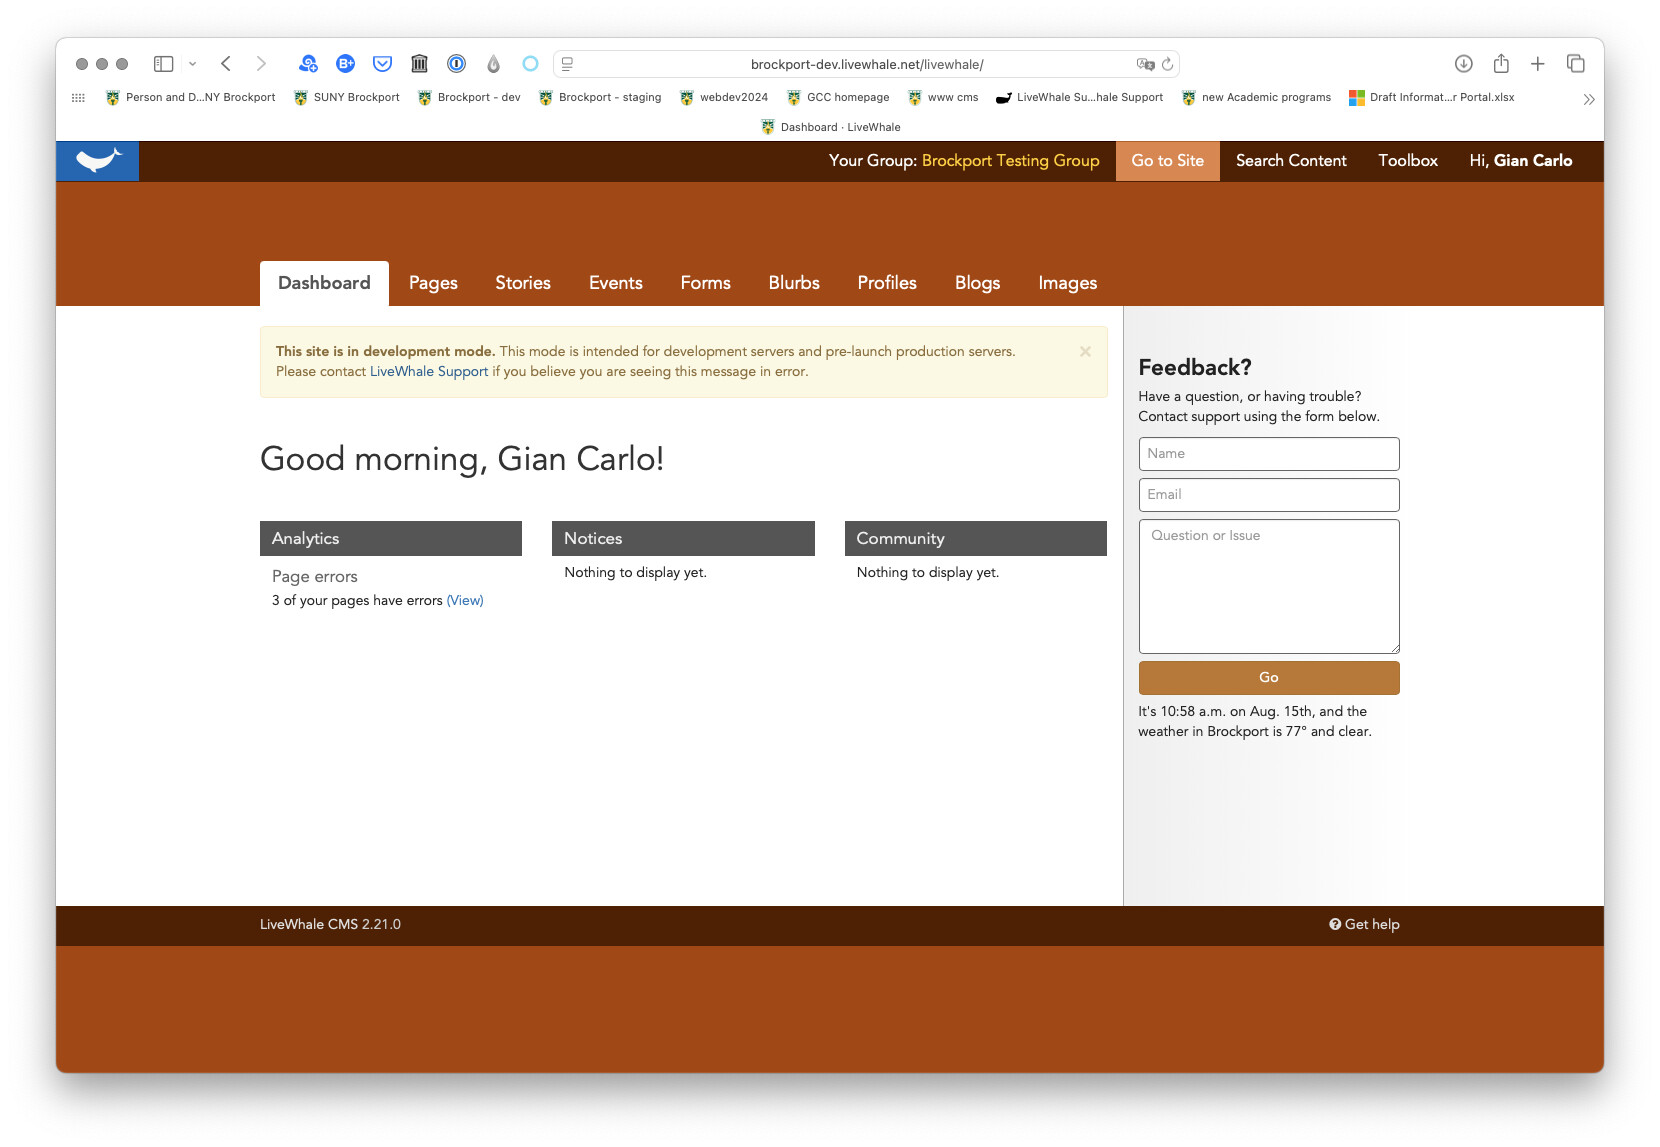Open the sidebar tab group dropdown
Image resolution: width=1660 pixels, height=1147 pixels.
pos(192,64)
